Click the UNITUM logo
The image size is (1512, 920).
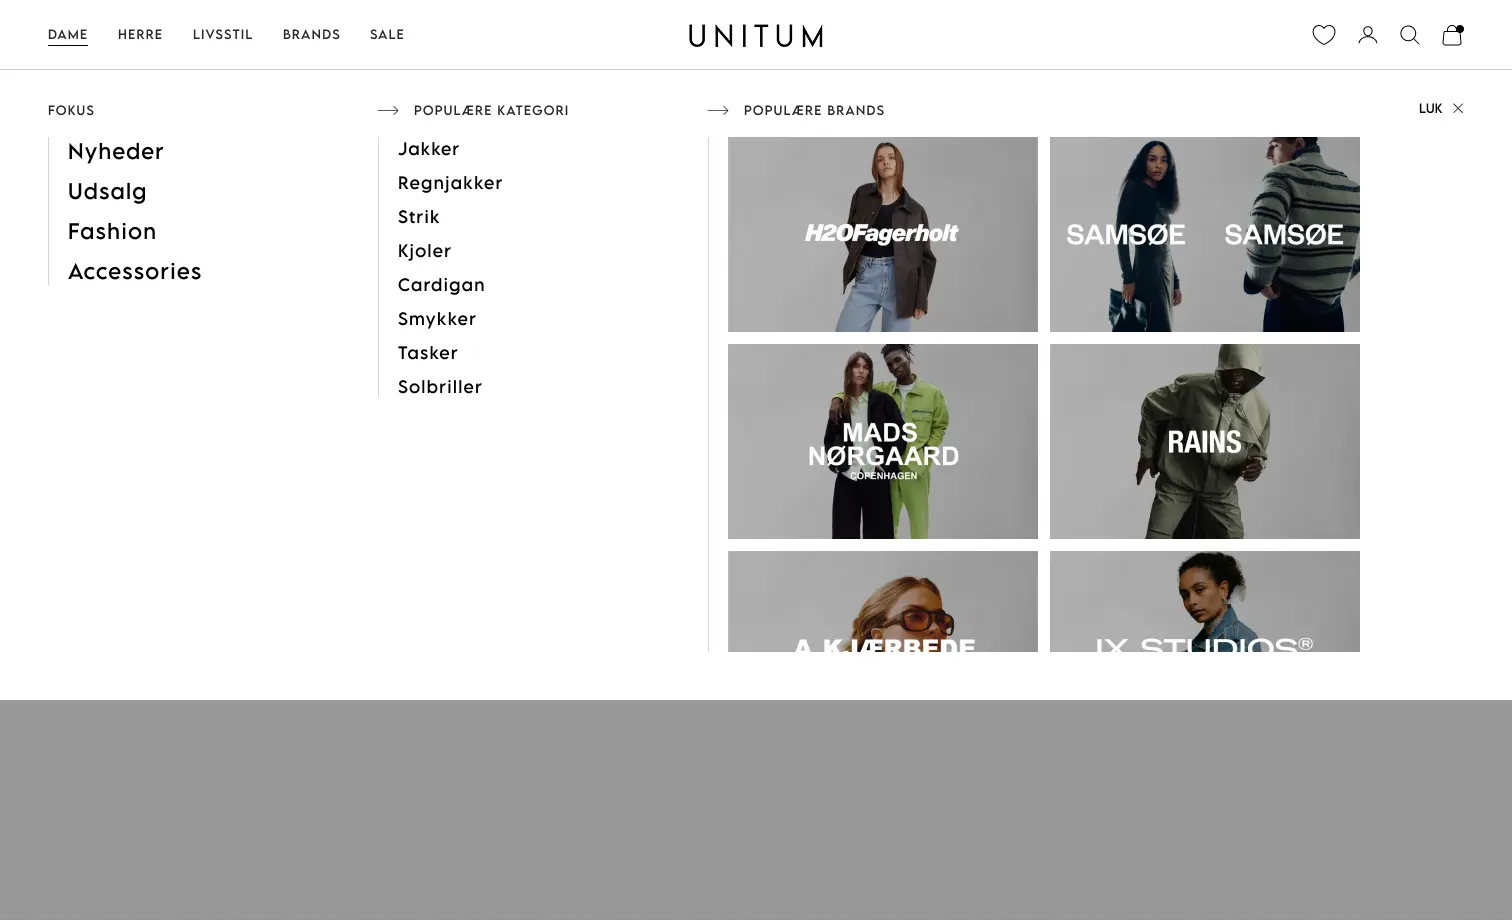click(756, 36)
